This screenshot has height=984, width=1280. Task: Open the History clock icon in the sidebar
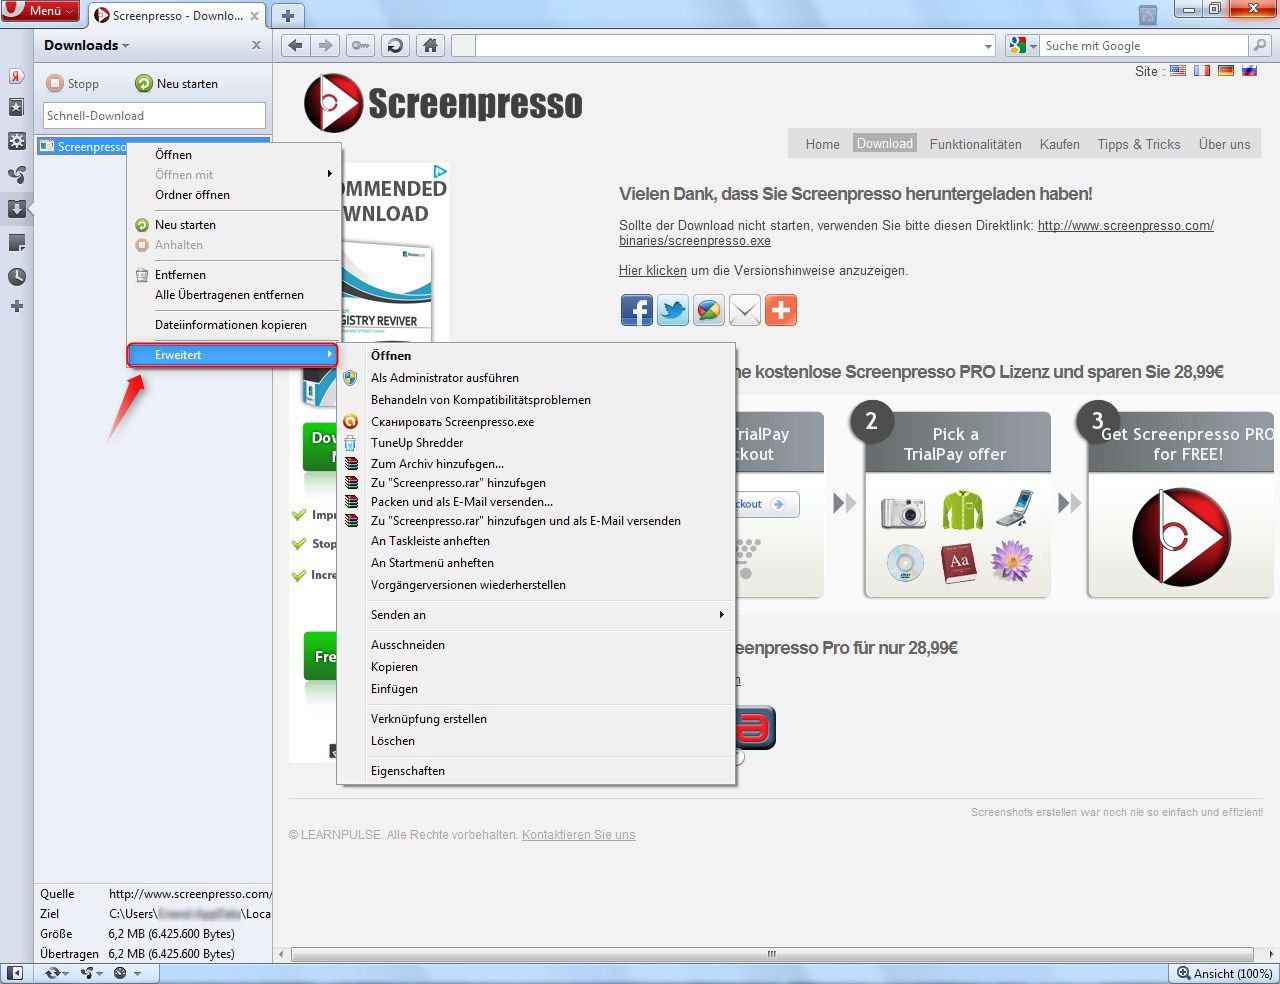(x=16, y=275)
